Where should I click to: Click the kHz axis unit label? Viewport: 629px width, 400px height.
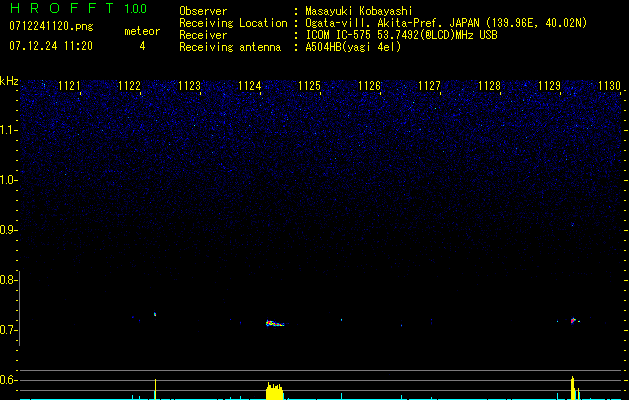tap(9, 81)
